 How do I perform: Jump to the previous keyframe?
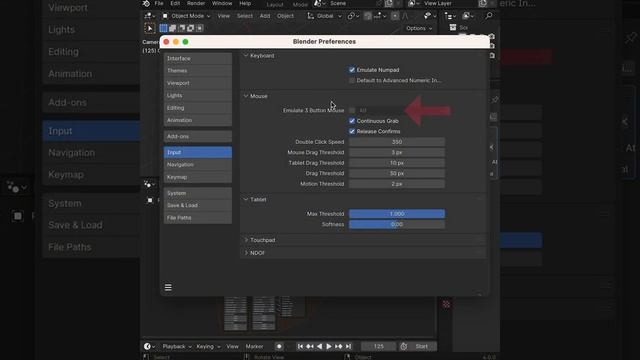coord(310,347)
